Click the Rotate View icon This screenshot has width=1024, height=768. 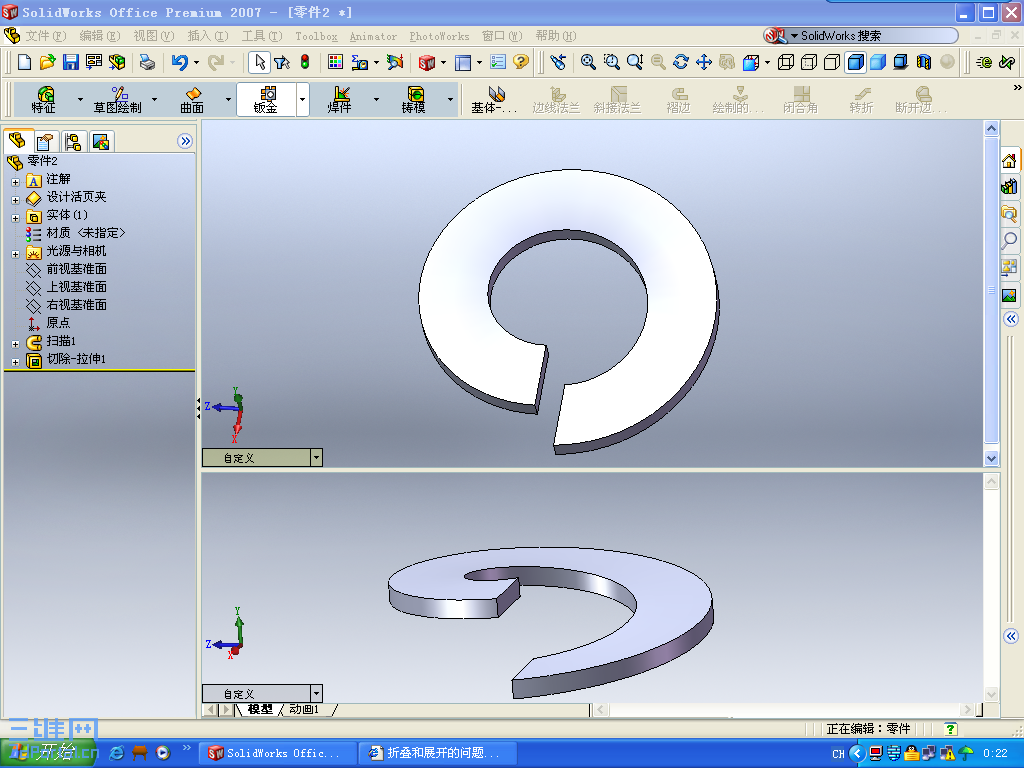pos(681,62)
